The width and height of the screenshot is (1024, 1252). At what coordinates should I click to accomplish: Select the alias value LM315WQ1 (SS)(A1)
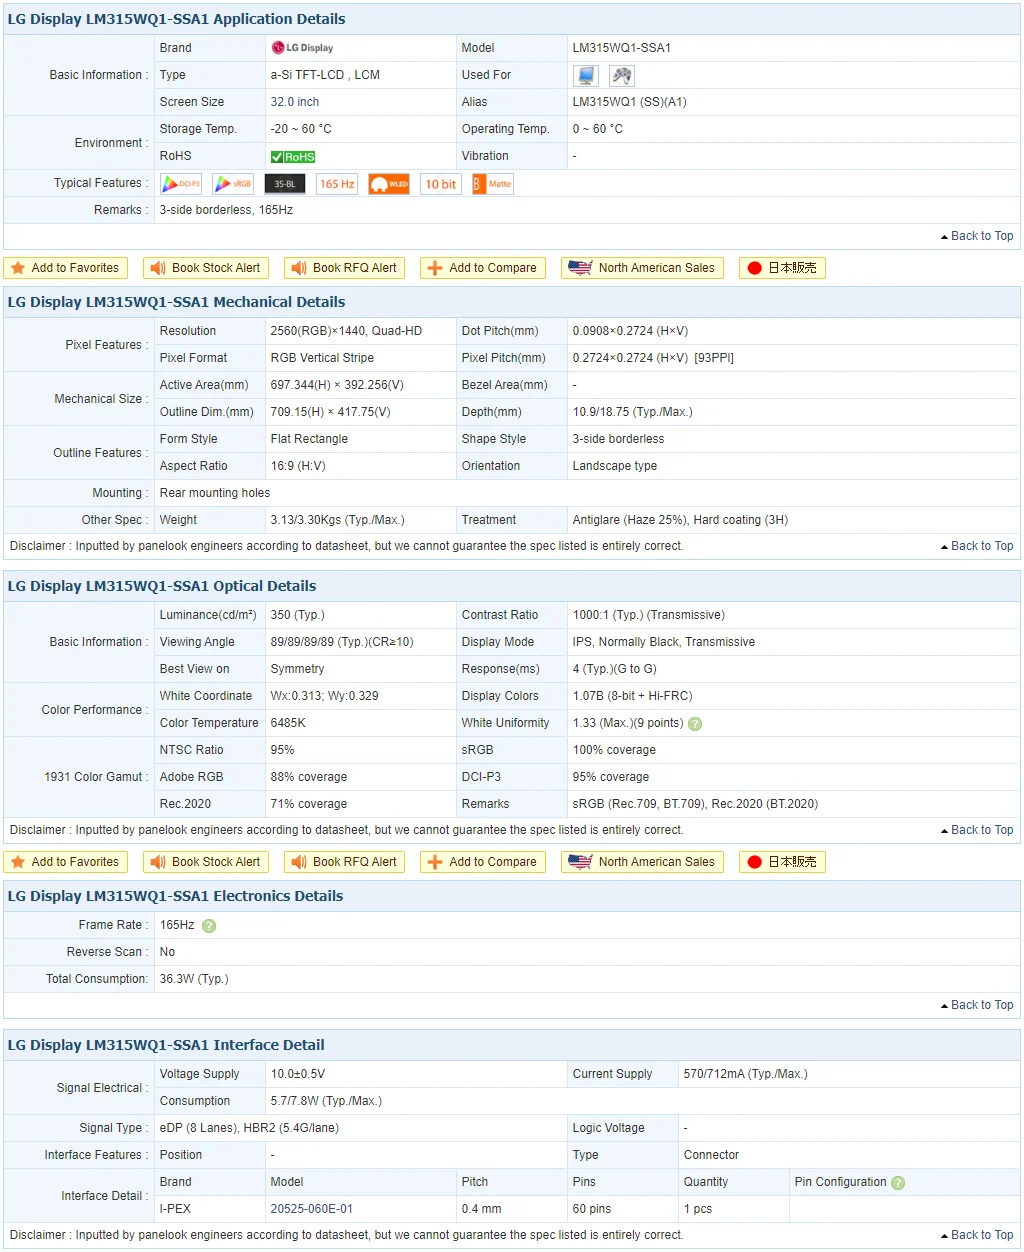(x=630, y=102)
